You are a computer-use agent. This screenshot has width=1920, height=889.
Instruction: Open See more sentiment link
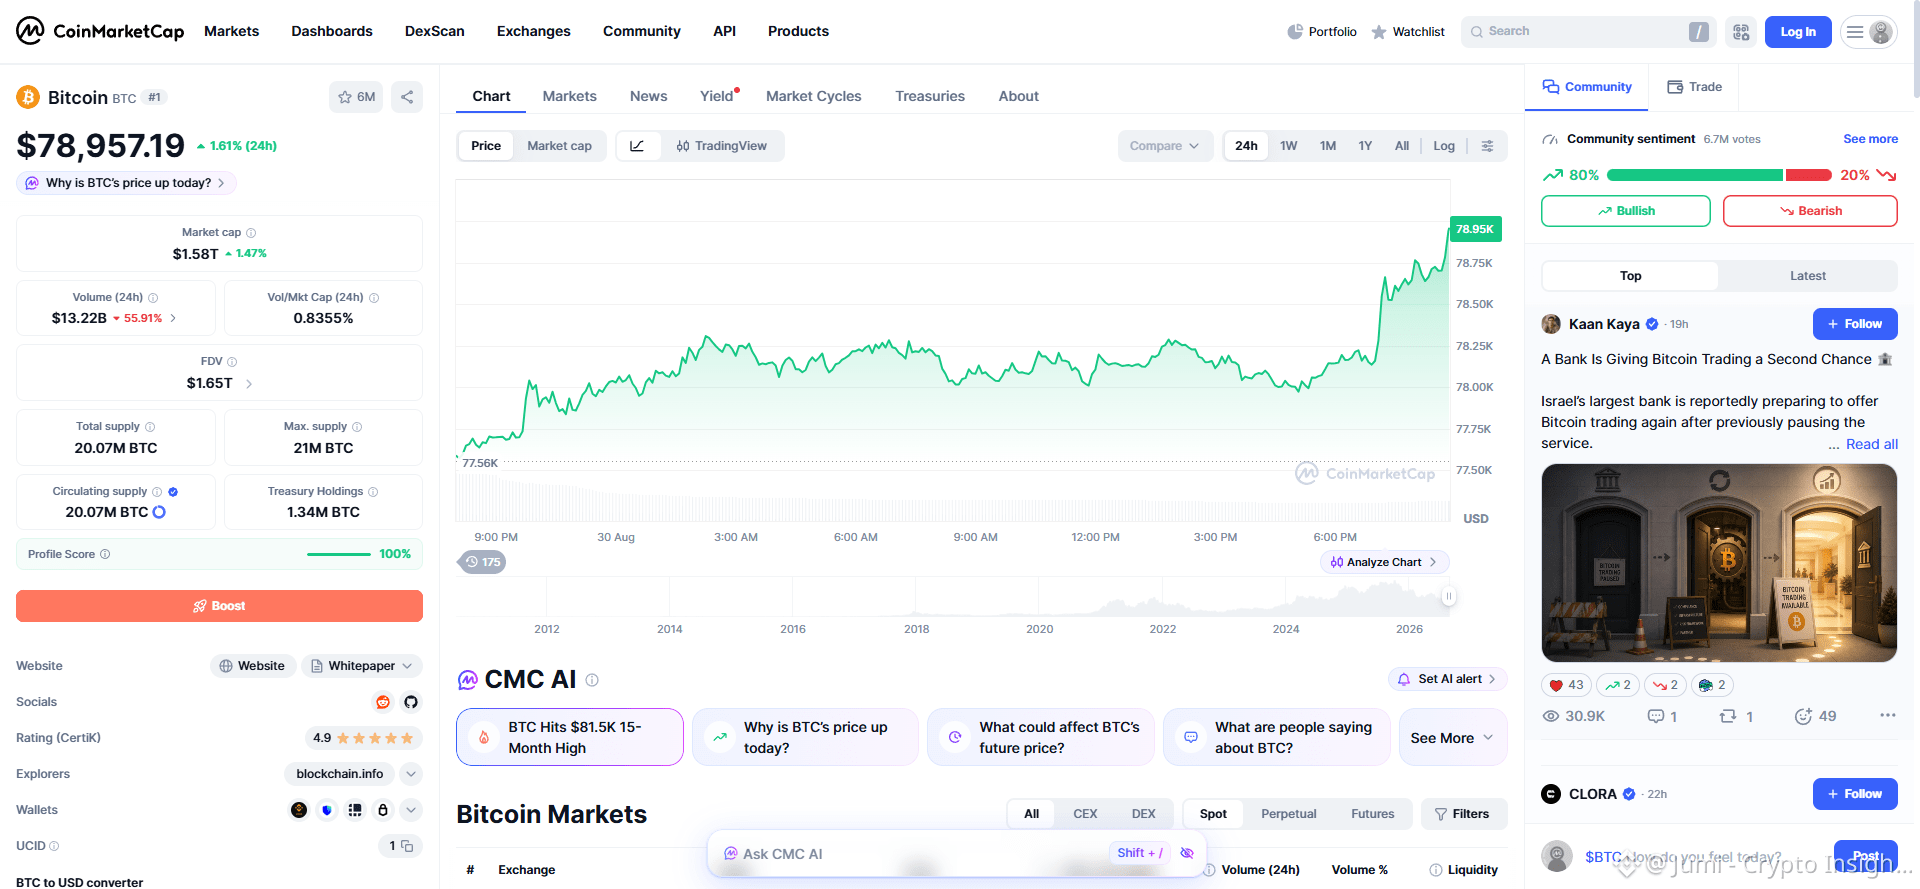tap(1870, 139)
